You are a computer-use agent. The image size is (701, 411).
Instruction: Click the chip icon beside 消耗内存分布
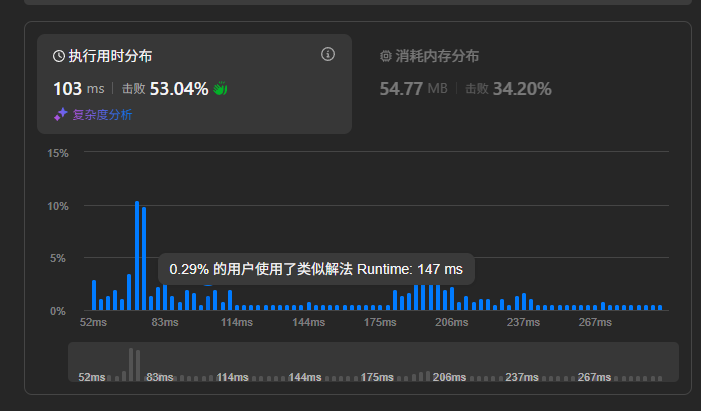tap(386, 56)
